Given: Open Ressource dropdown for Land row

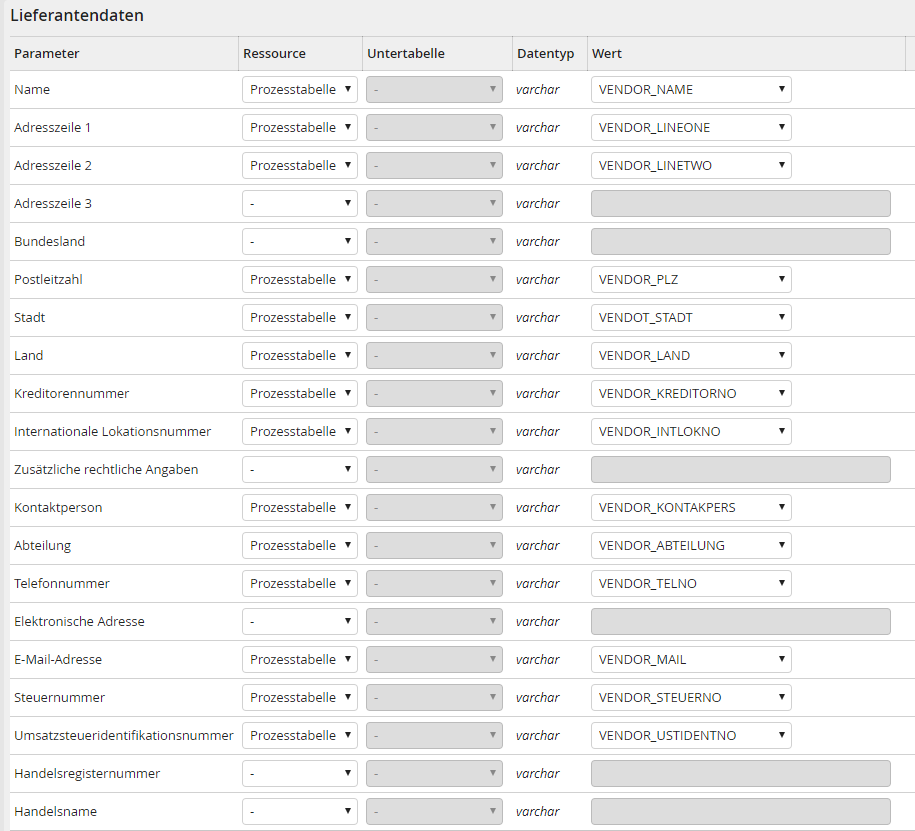Looking at the screenshot, I should [299, 355].
